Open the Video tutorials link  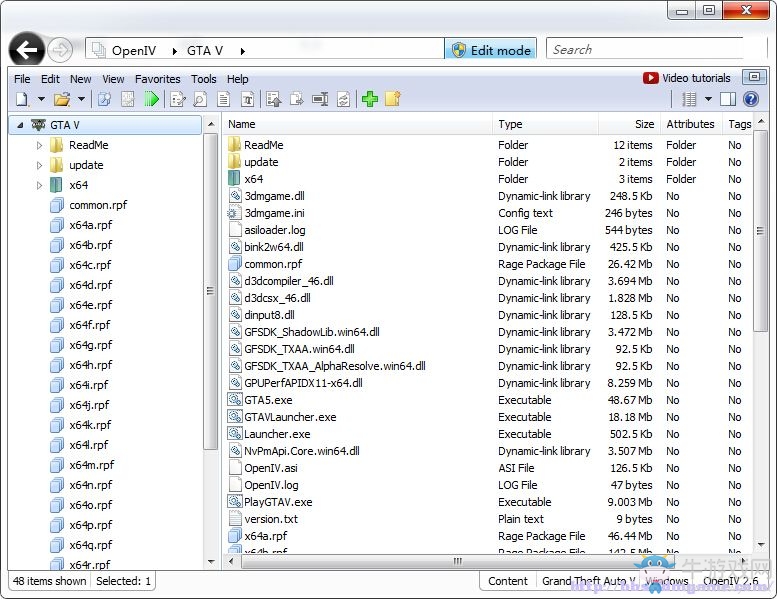tap(696, 78)
